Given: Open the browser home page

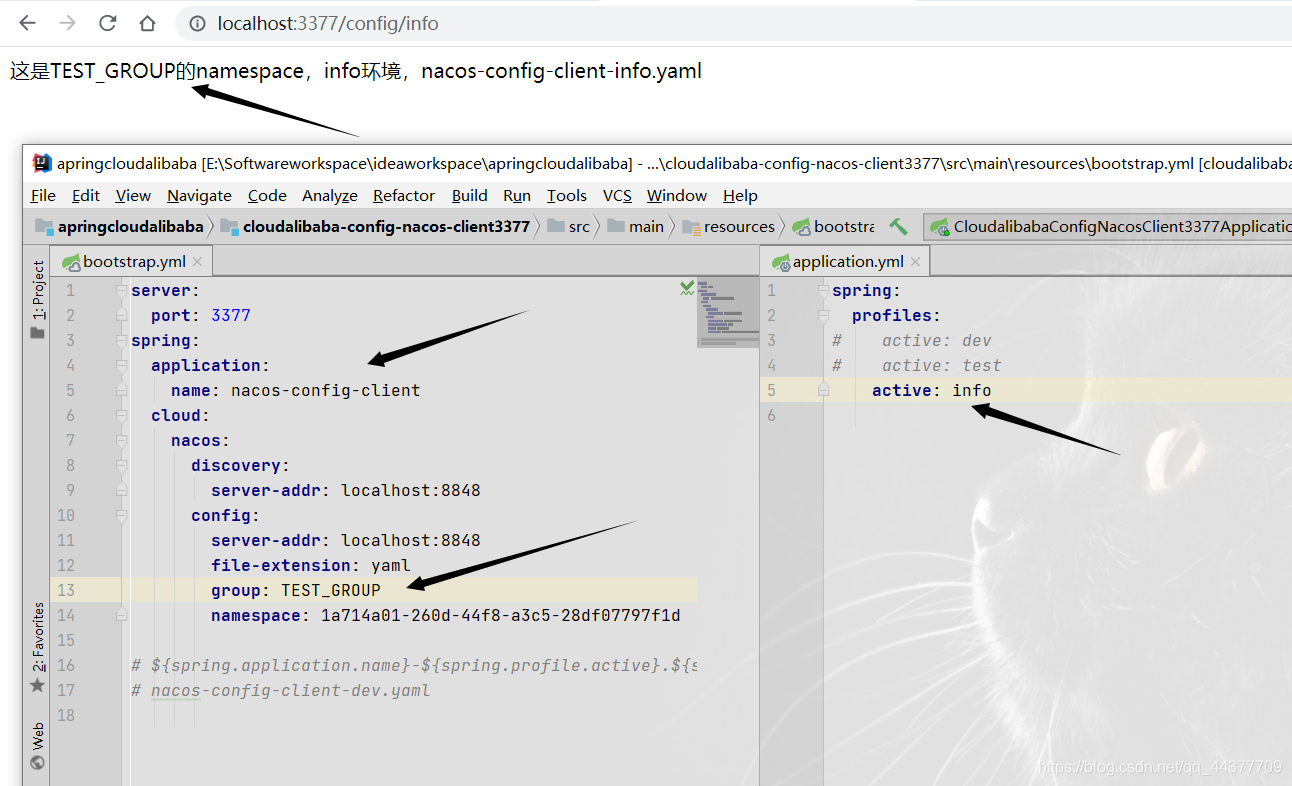Looking at the screenshot, I should click(x=147, y=23).
